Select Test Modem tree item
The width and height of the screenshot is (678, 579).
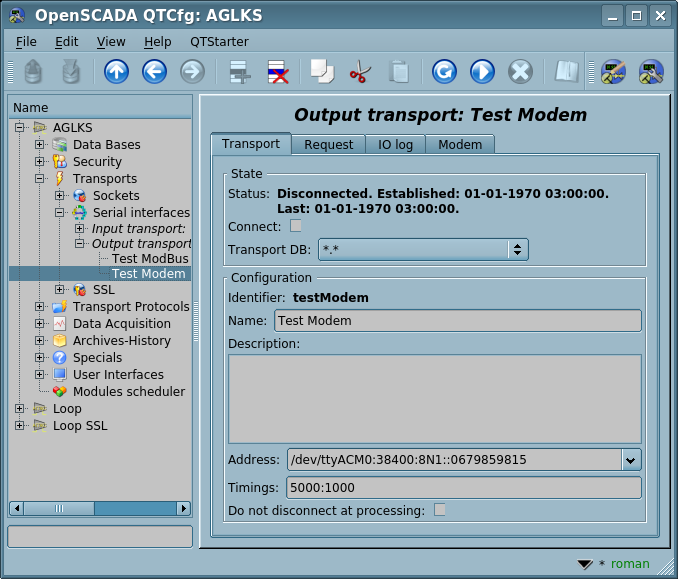tap(148, 274)
